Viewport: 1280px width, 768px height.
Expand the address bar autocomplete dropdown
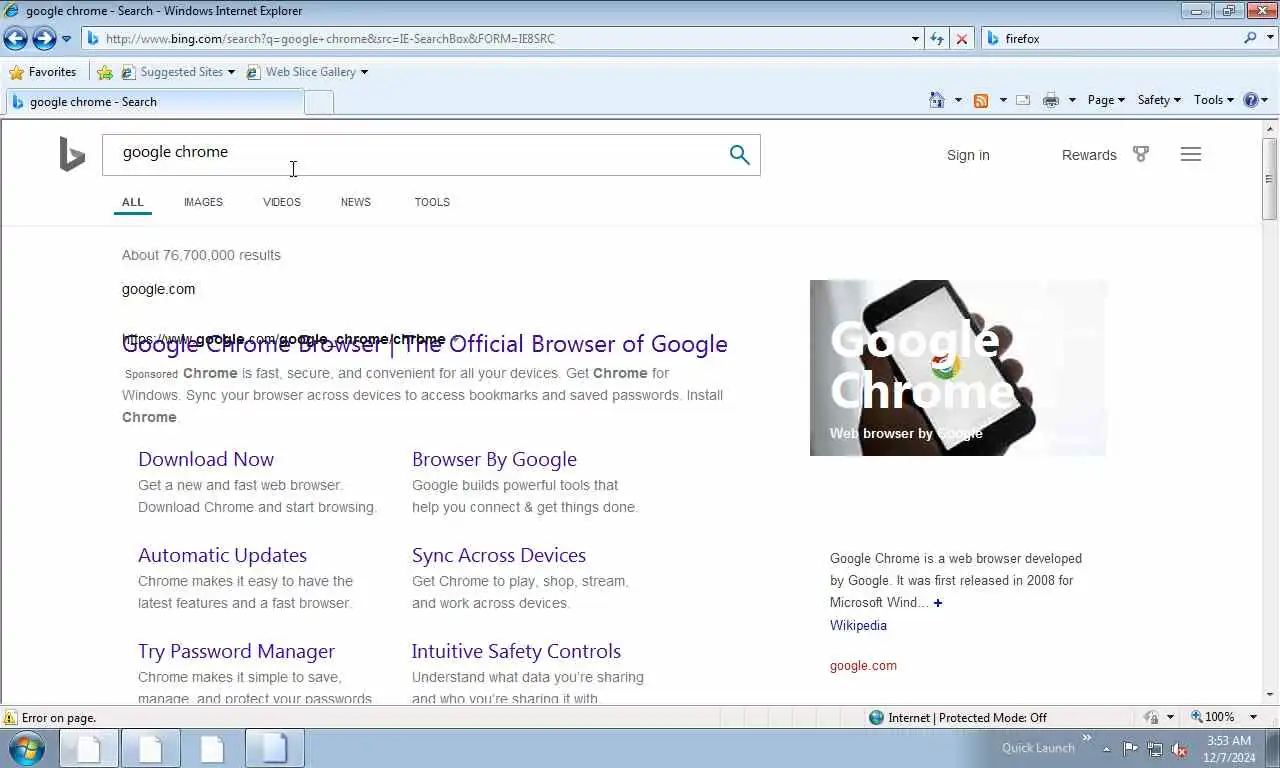point(915,39)
